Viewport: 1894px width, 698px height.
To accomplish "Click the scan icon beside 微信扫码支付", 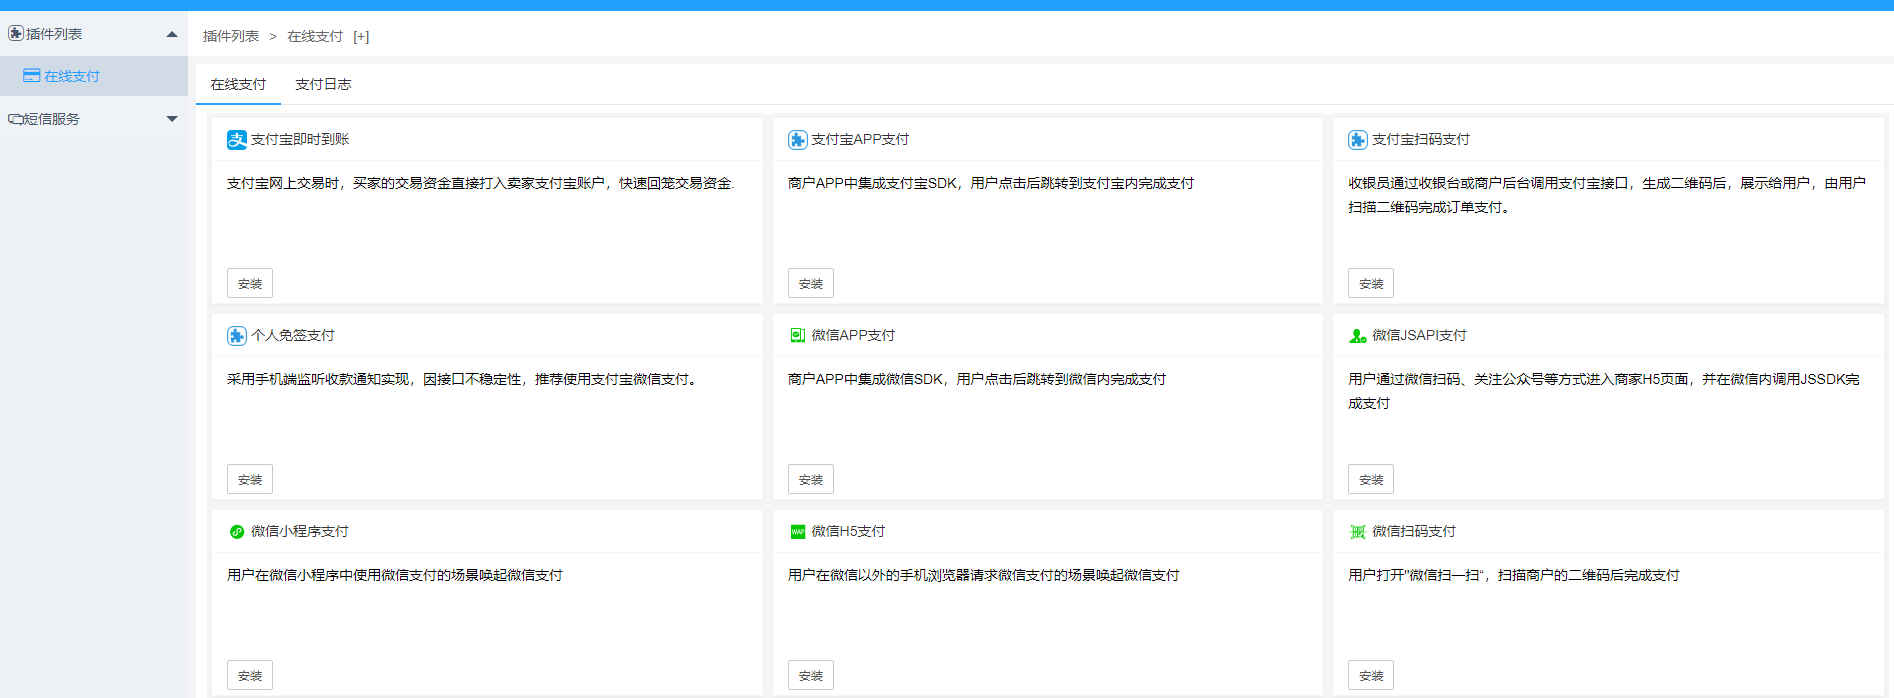I will [x=1357, y=532].
